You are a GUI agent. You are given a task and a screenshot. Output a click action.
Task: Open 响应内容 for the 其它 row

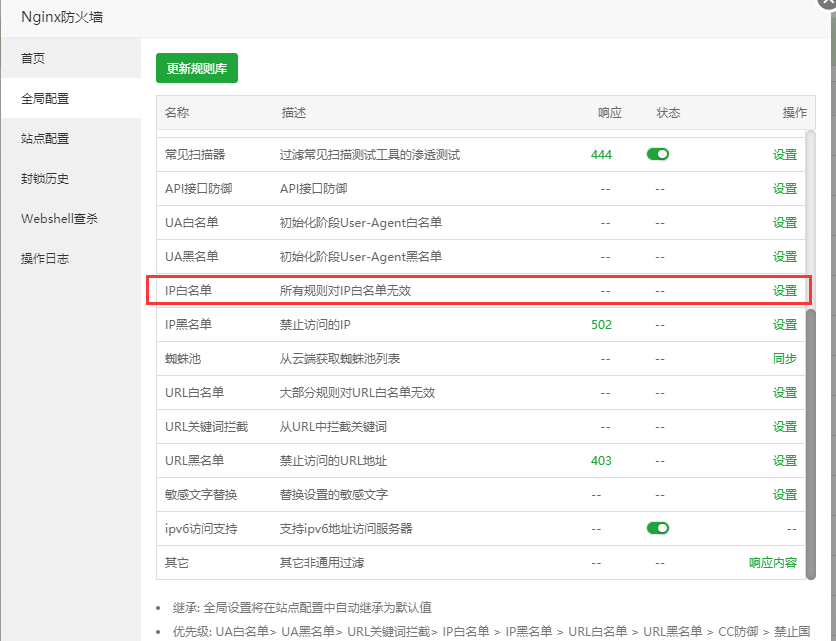[x=773, y=563]
